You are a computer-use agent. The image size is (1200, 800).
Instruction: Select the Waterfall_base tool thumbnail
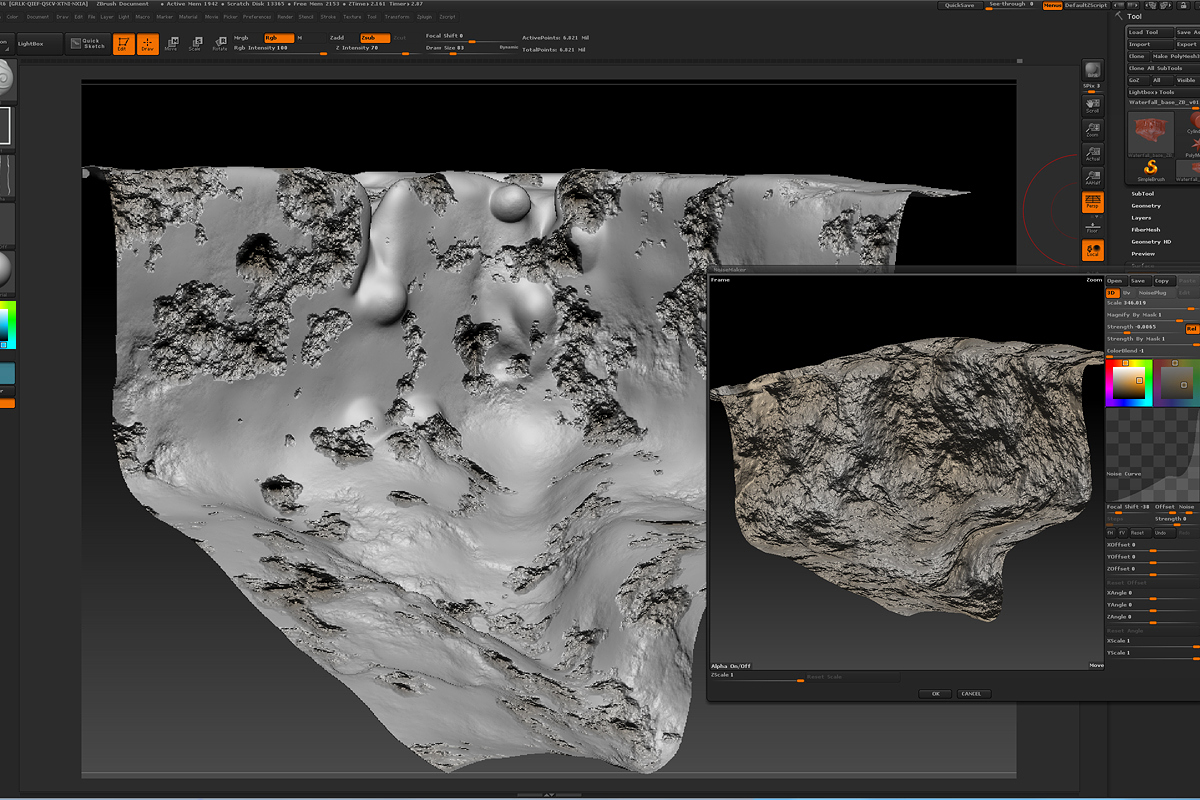click(x=1150, y=133)
